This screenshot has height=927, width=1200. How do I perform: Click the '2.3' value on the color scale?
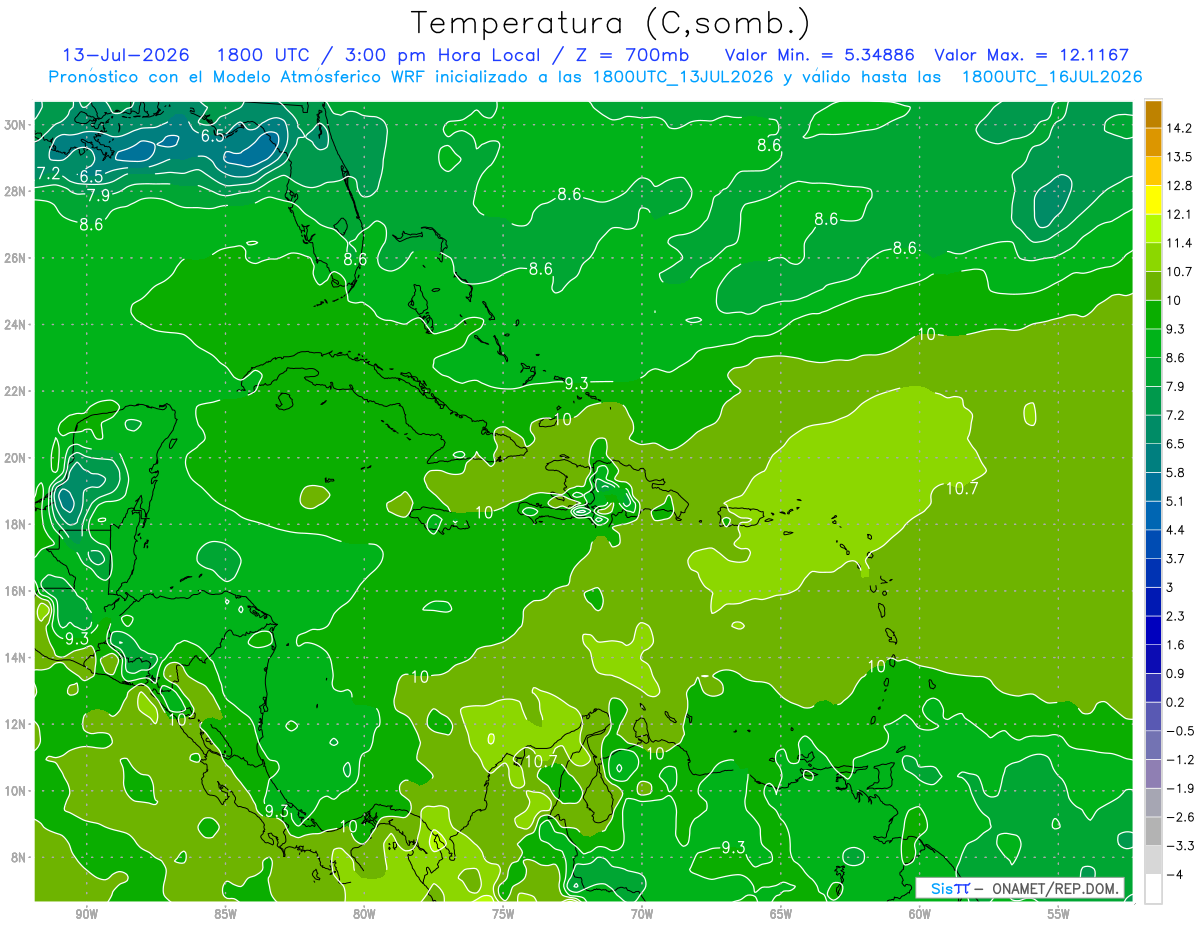[1176, 616]
